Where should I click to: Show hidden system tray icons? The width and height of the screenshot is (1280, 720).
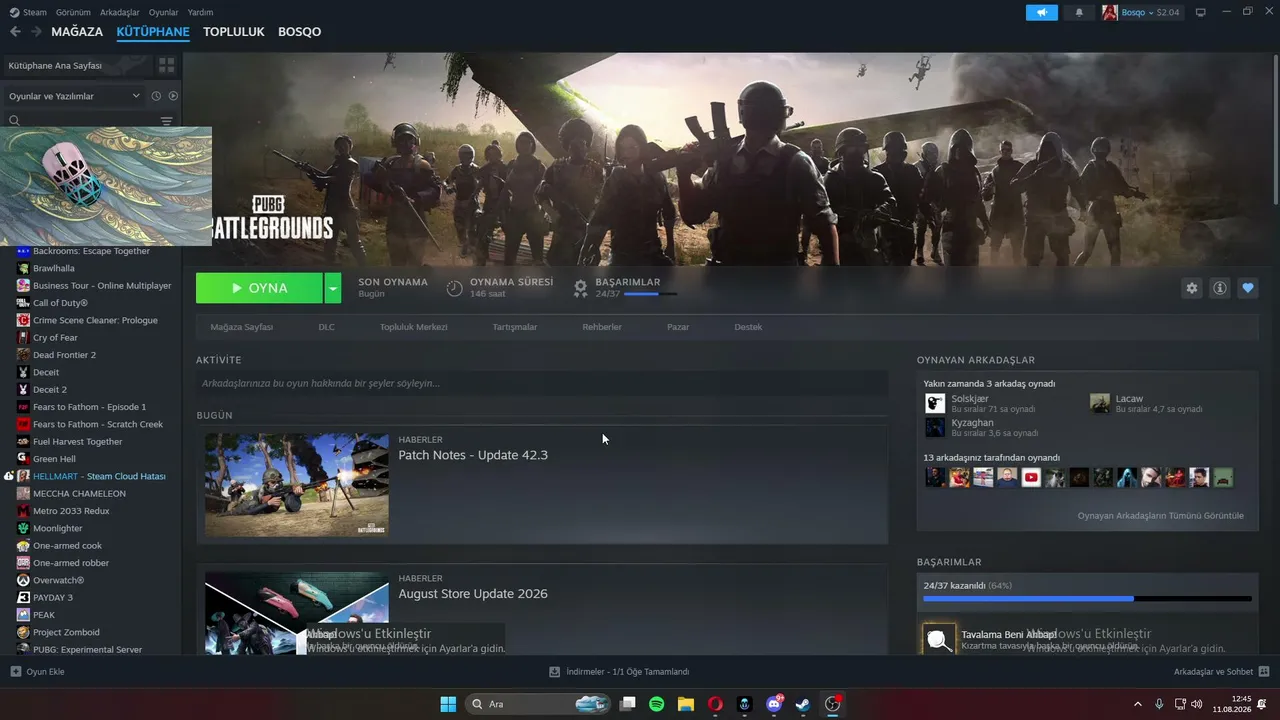tap(1137, 704)
